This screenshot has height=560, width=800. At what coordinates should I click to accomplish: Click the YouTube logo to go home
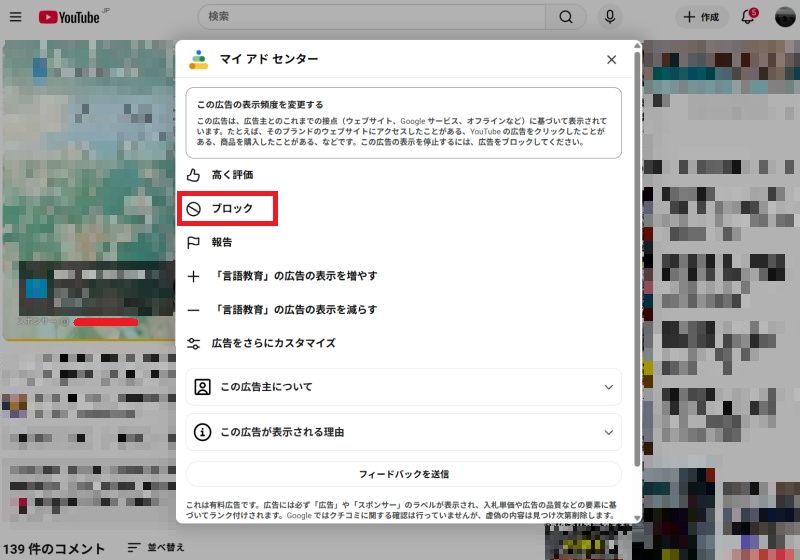click(70, 17)
